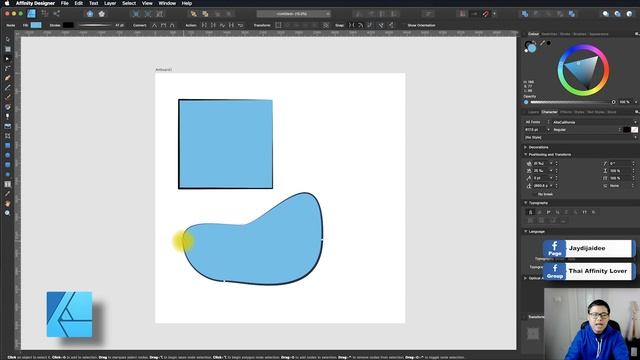The width and height of the screenshot is (640, 360).
Task: Select the Transparency tool
Action: pos(7,116)
